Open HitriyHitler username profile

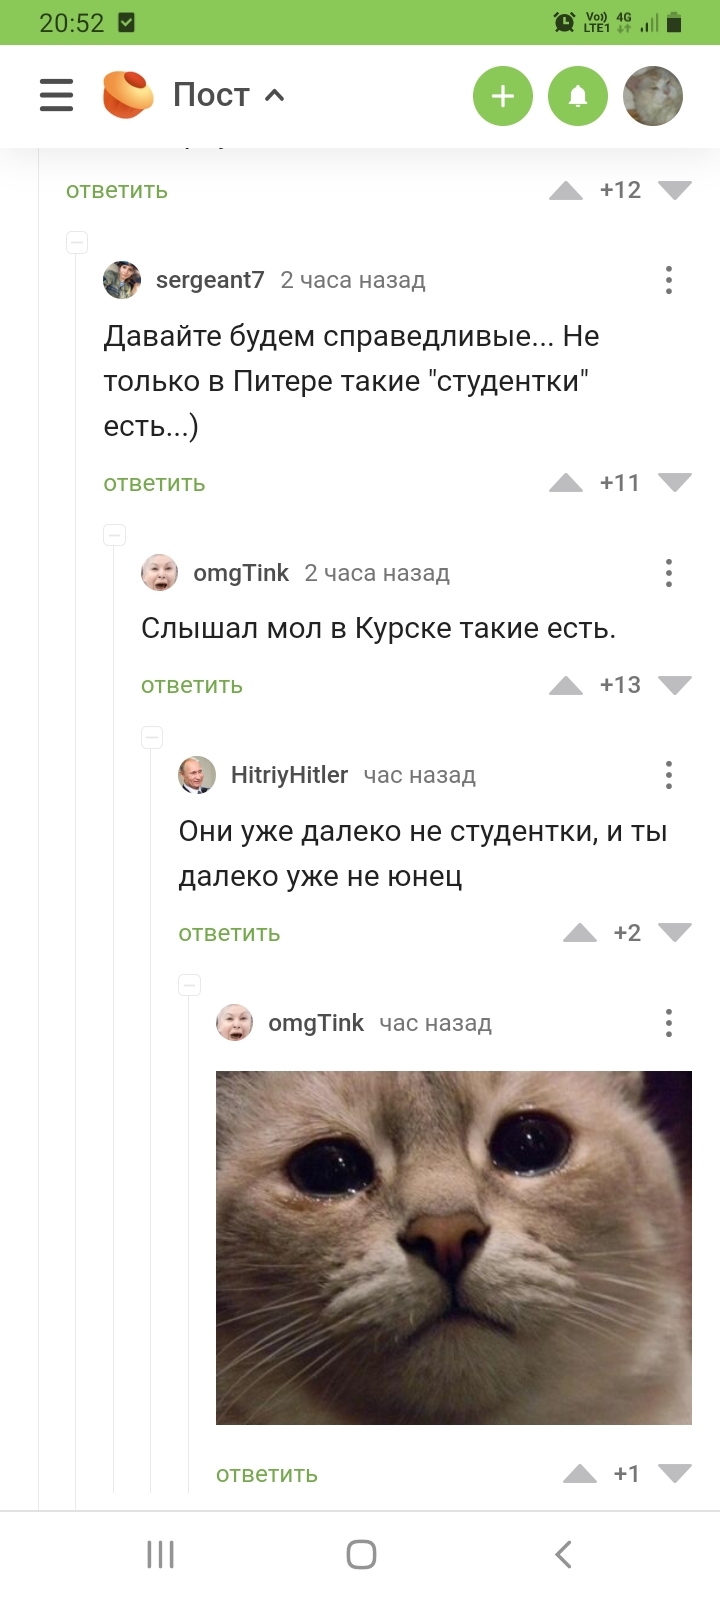tap(289, 775)
